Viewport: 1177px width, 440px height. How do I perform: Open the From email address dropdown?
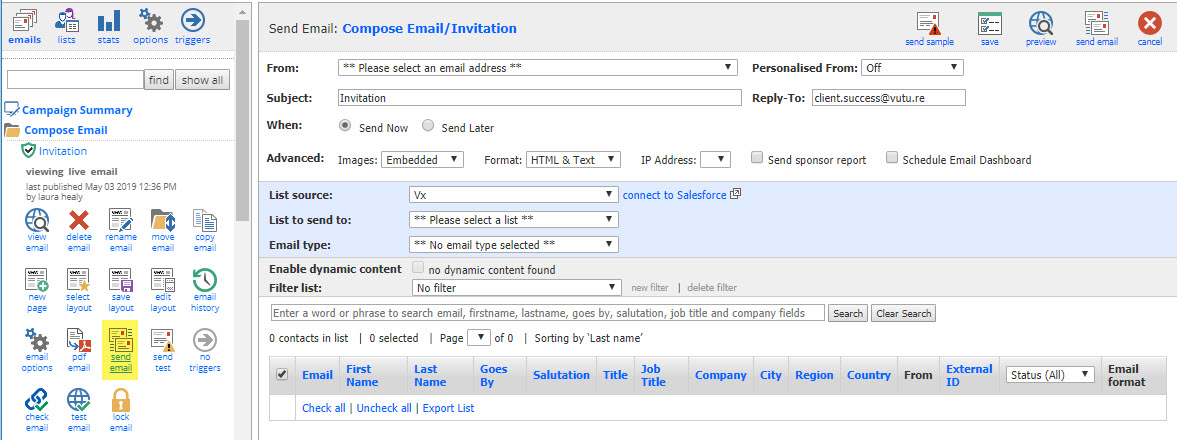pos(537,68)
